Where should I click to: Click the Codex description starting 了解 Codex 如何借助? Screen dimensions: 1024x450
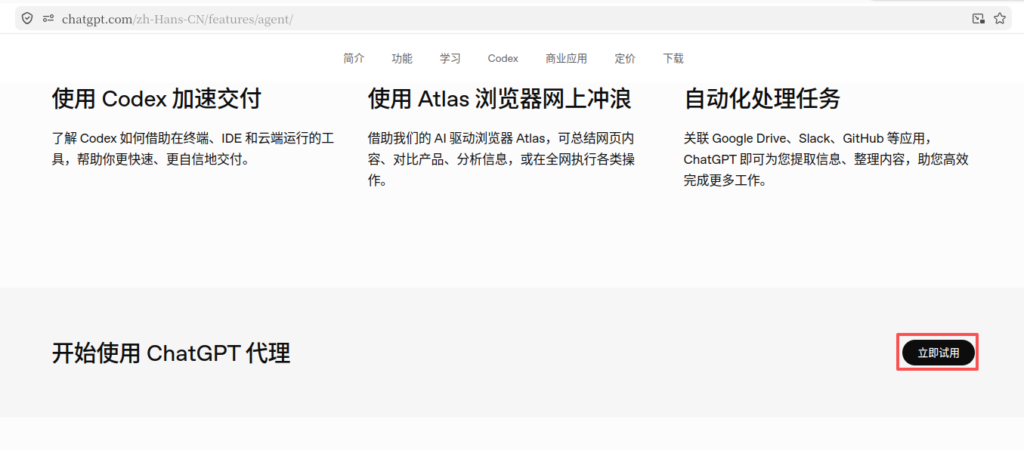(x=193, y=149)
